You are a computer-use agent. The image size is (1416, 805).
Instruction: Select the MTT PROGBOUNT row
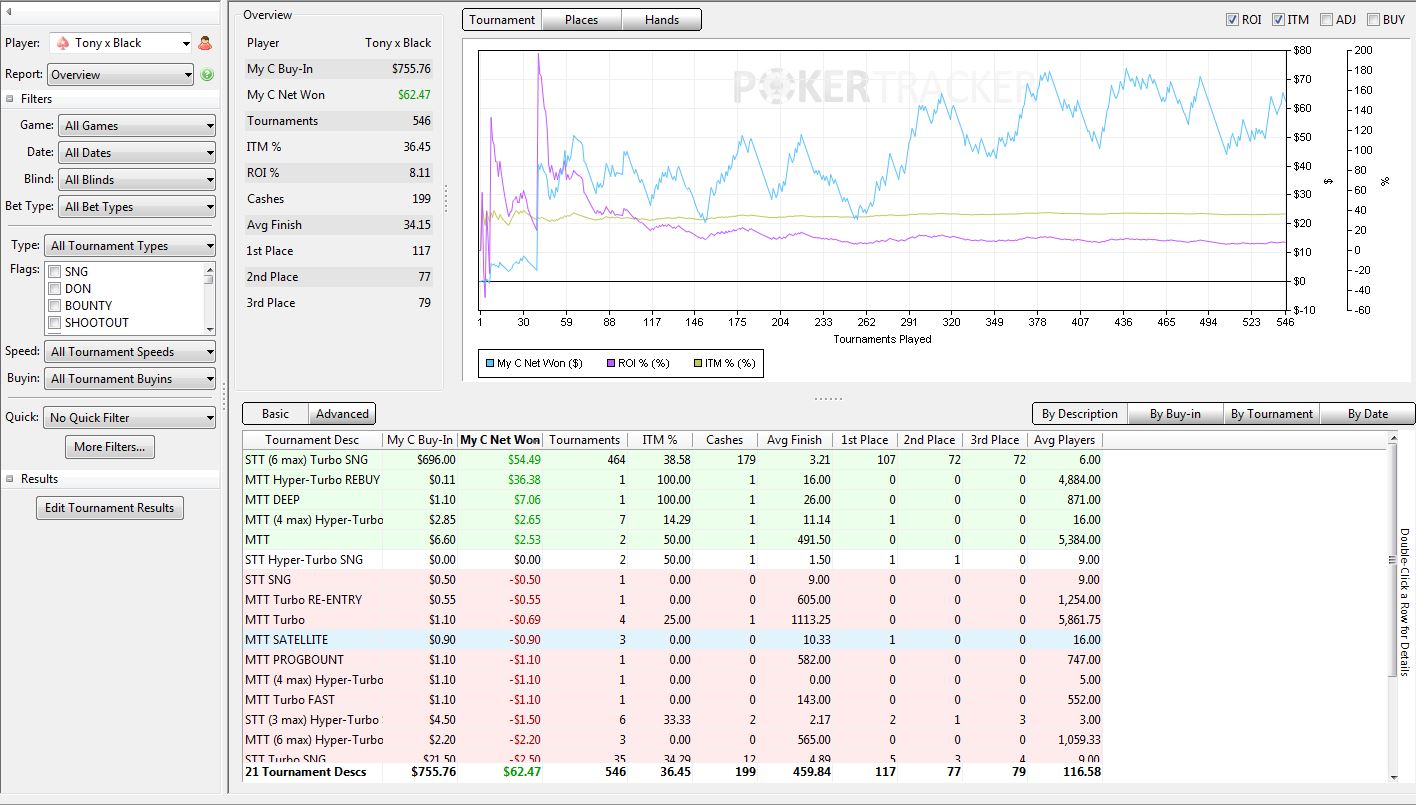pos(672,660)
